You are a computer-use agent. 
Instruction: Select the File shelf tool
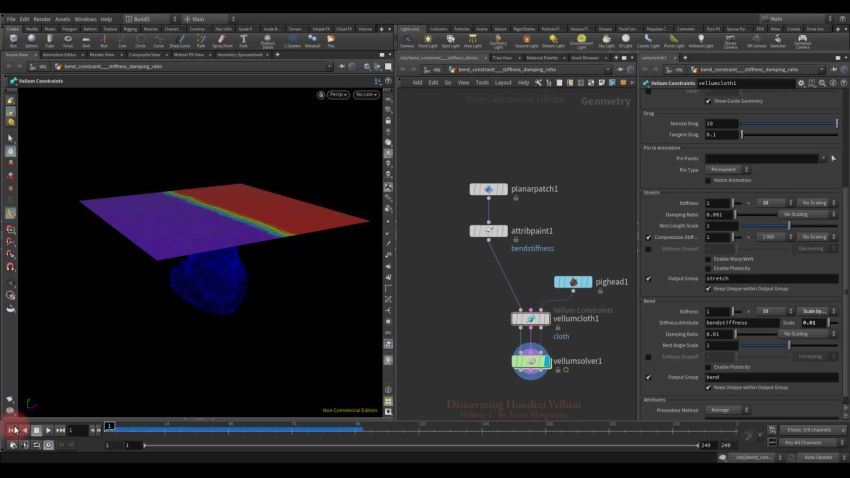click(331, 41)
